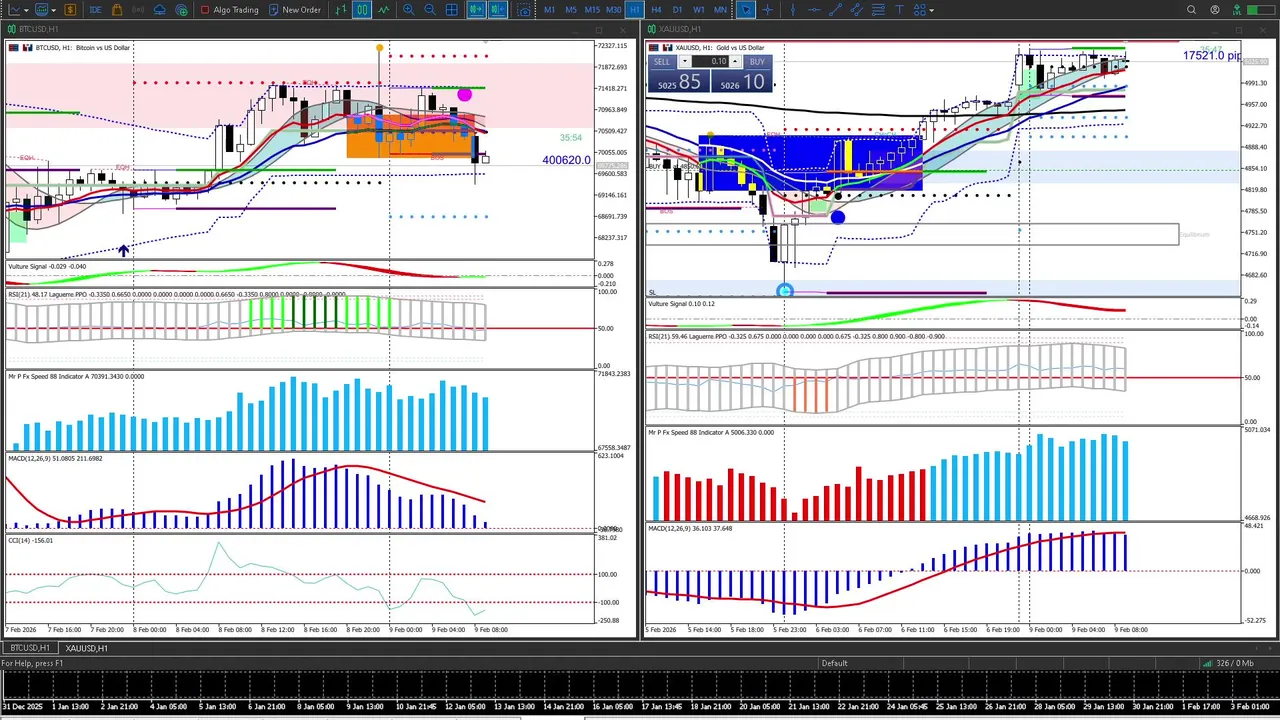Screen dimensions: 1280x720
Task: Draw a trendline
Action: (835, 10)
